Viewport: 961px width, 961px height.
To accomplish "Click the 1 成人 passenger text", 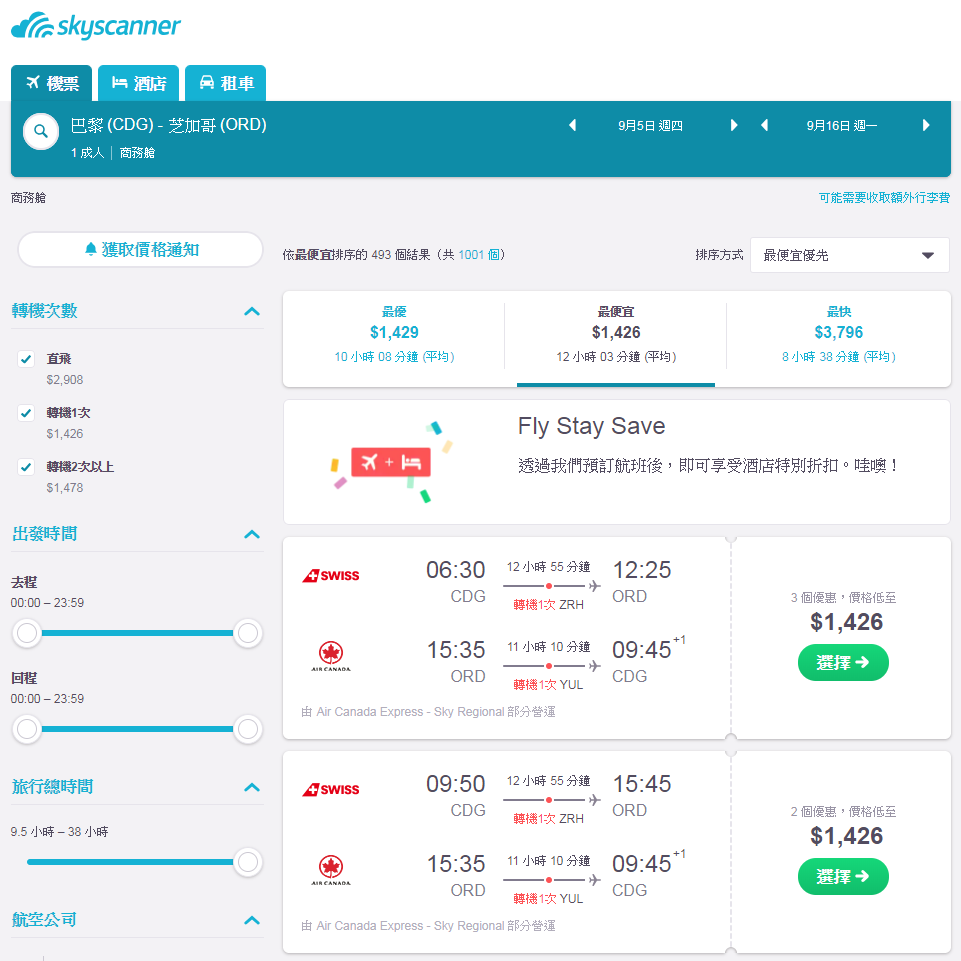I will coord(87,153).
